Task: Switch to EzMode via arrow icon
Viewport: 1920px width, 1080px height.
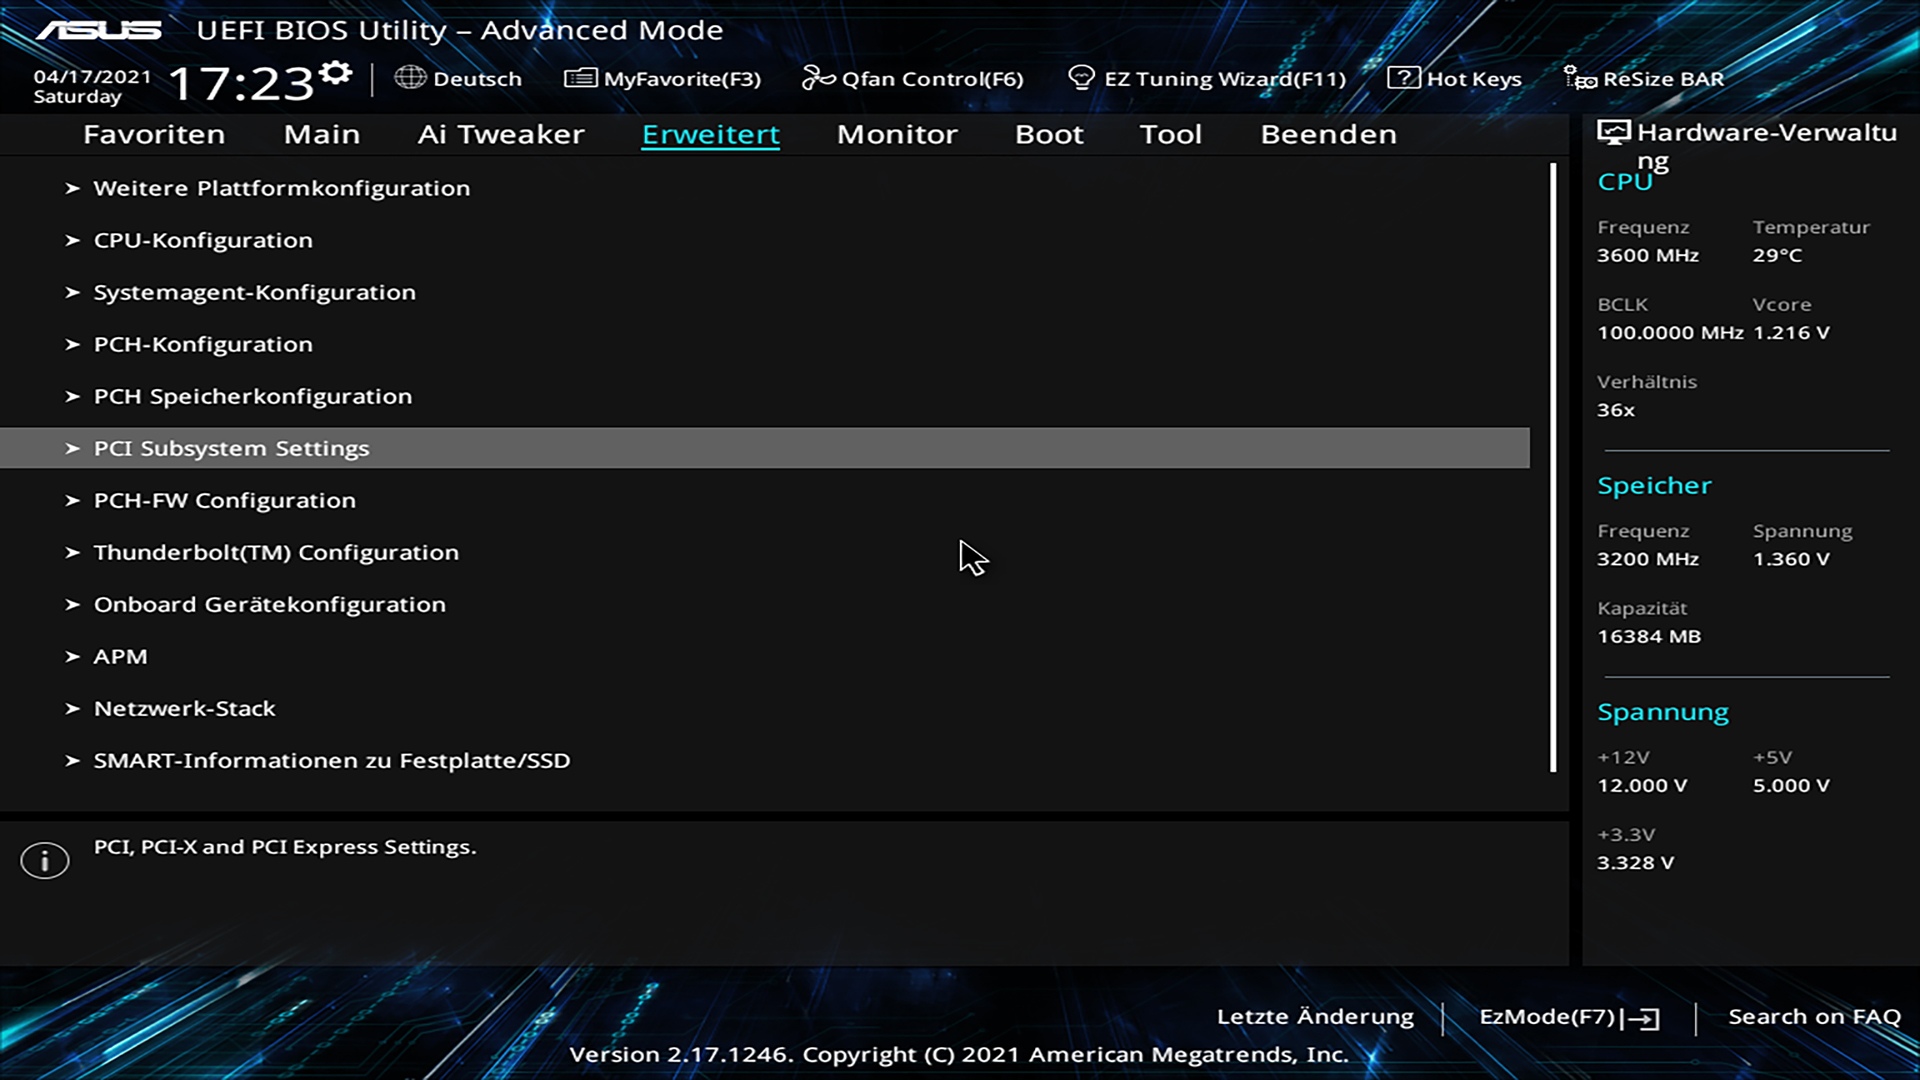Action: pyautogui.click(x=1643, y=1018)
